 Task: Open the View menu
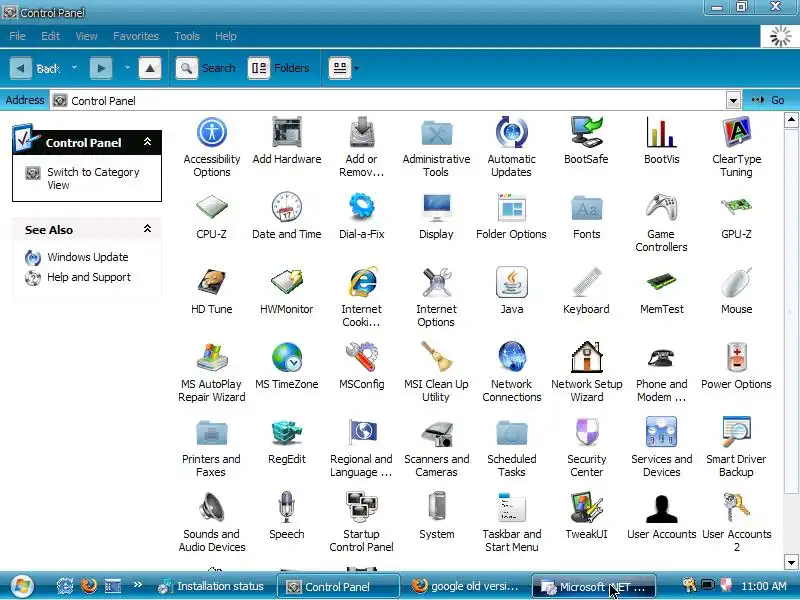[x=87, y=36]
